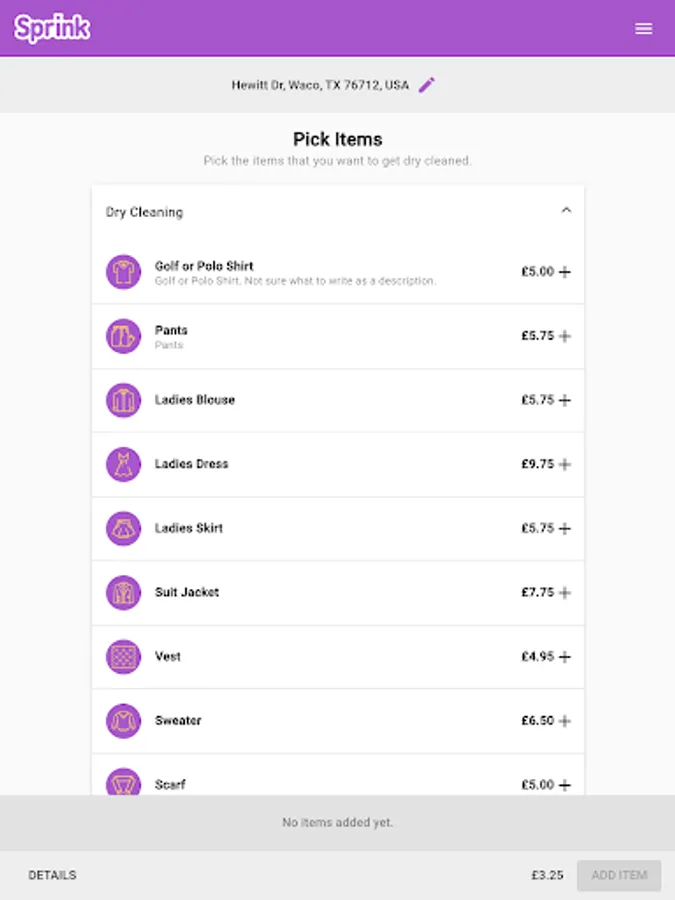
Task: Collapse the Dry Cleaning section
Action: (566, 211)
